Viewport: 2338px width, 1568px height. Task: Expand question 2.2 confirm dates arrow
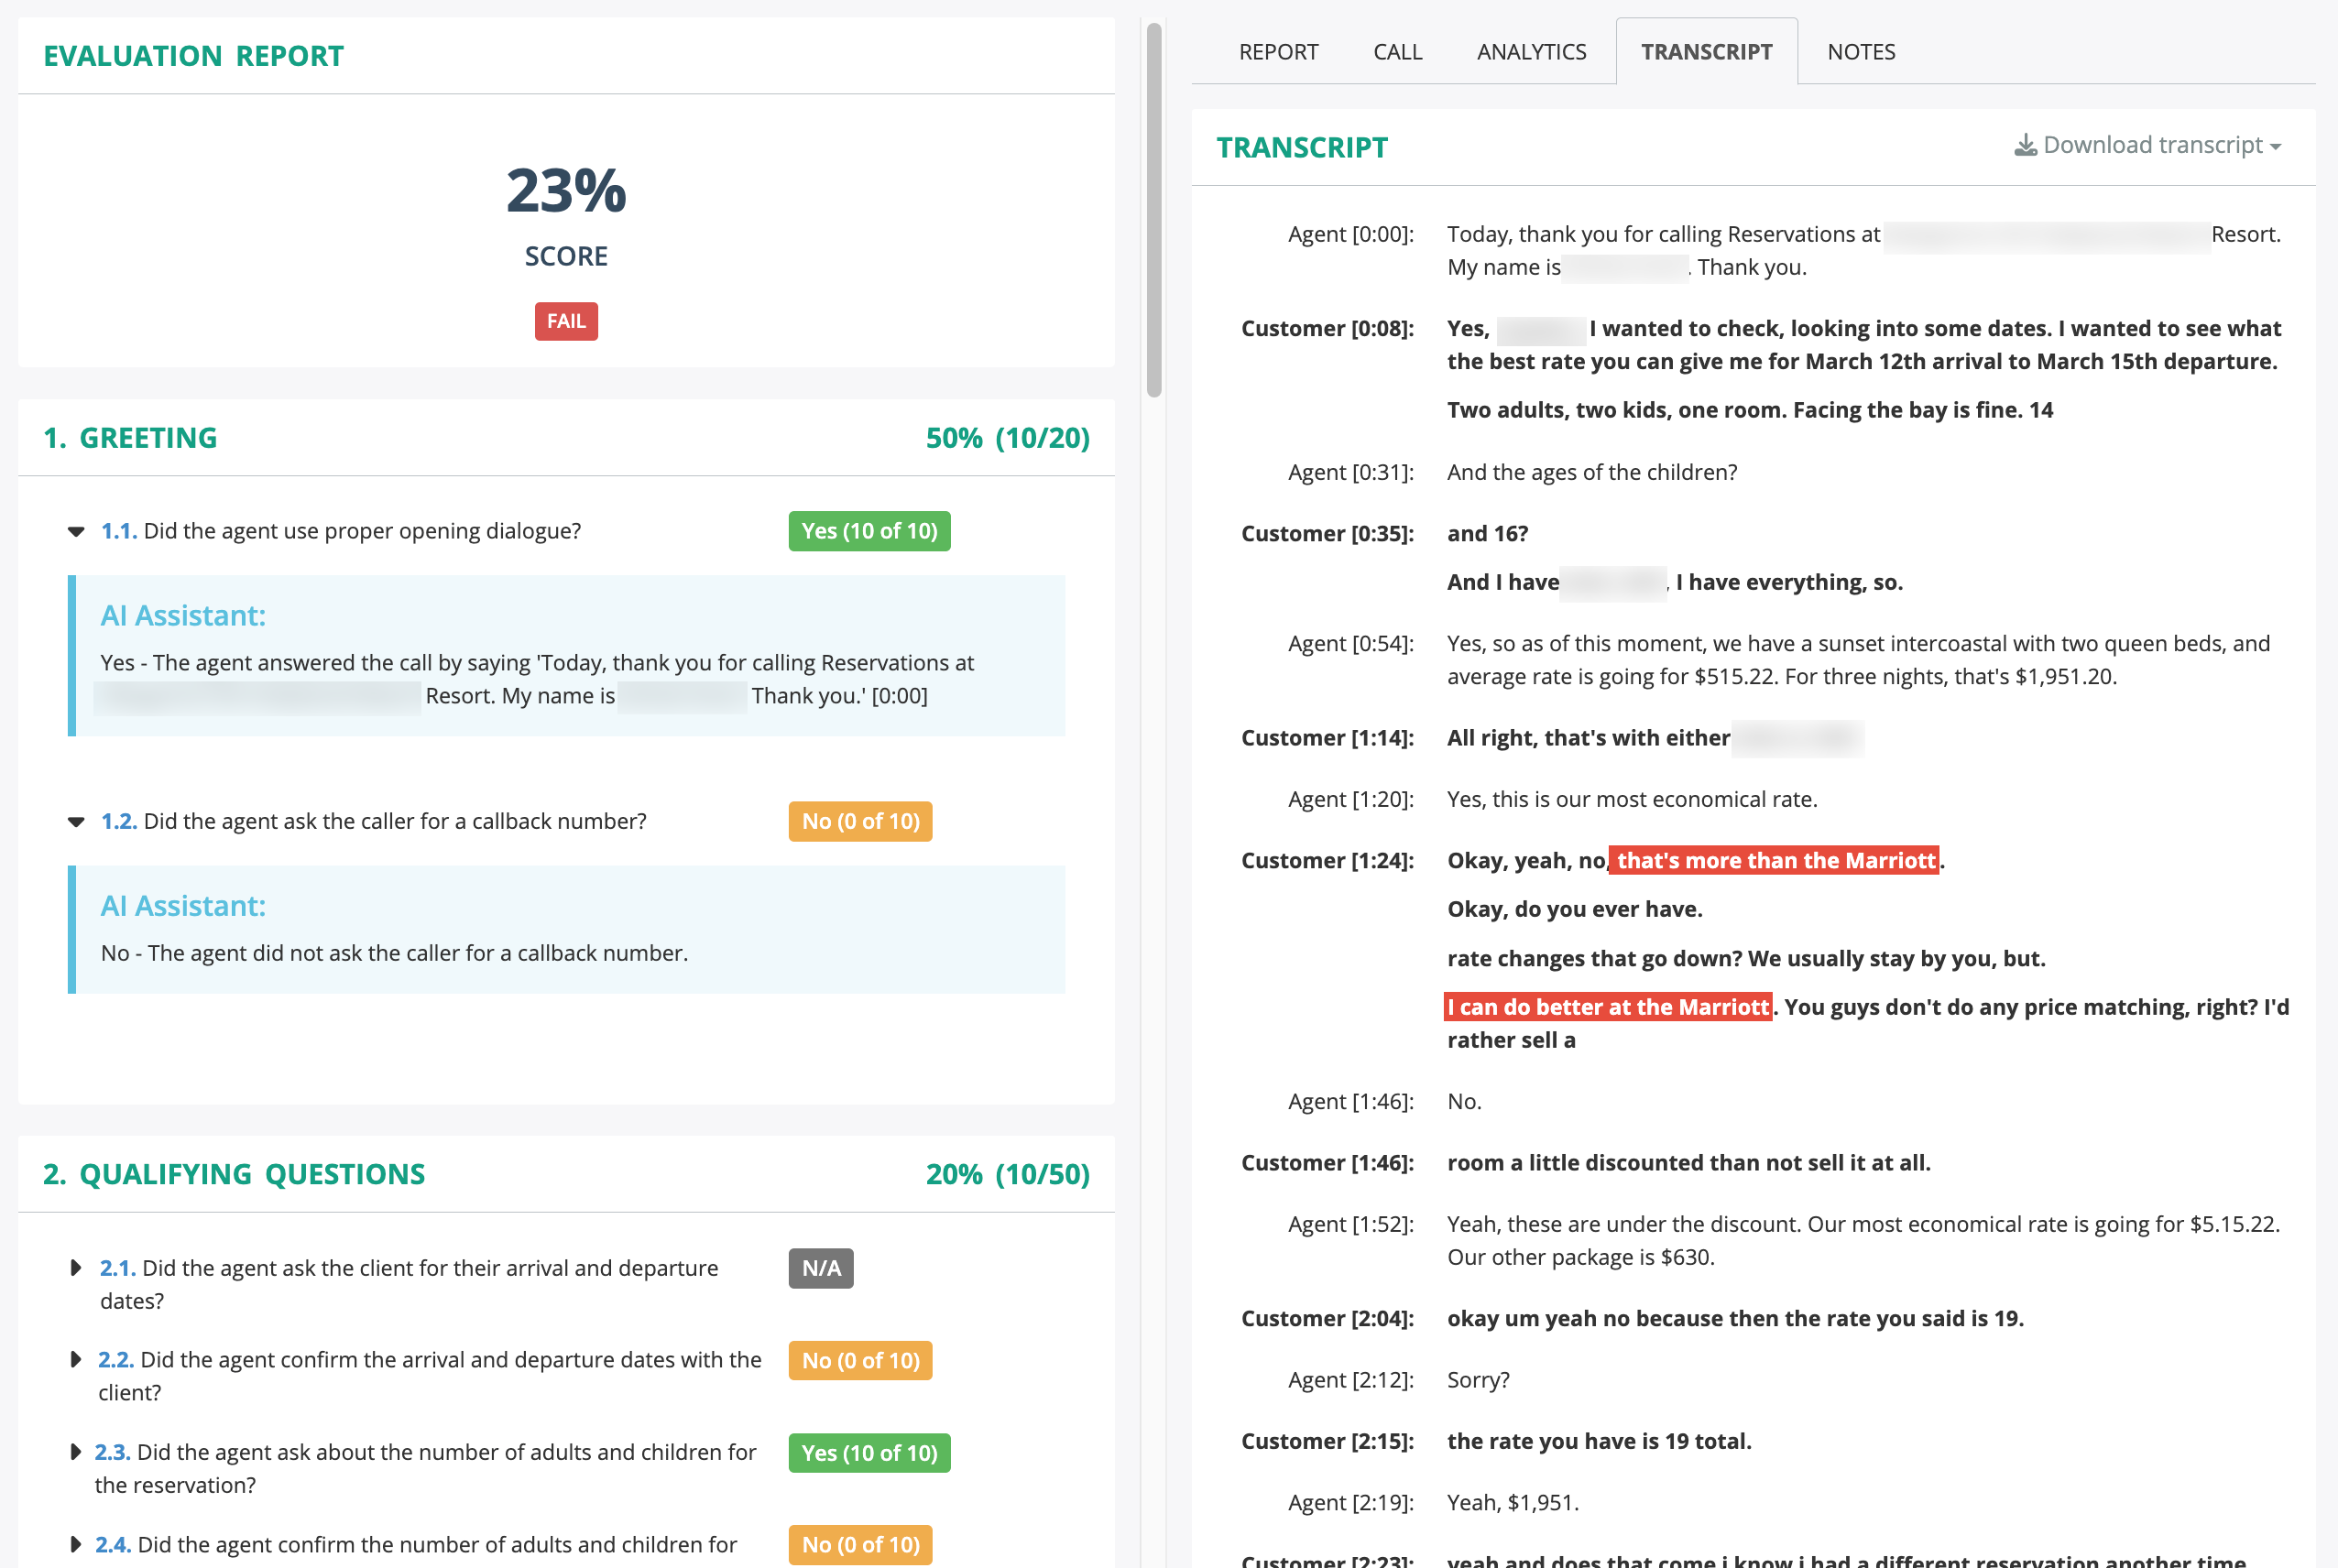point(76,1360)
